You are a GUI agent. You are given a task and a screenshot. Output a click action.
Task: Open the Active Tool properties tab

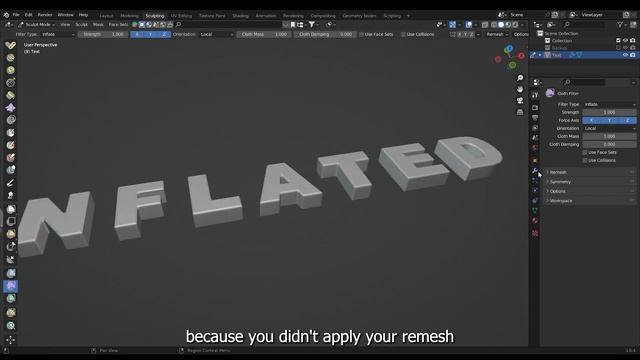point(535,95)
